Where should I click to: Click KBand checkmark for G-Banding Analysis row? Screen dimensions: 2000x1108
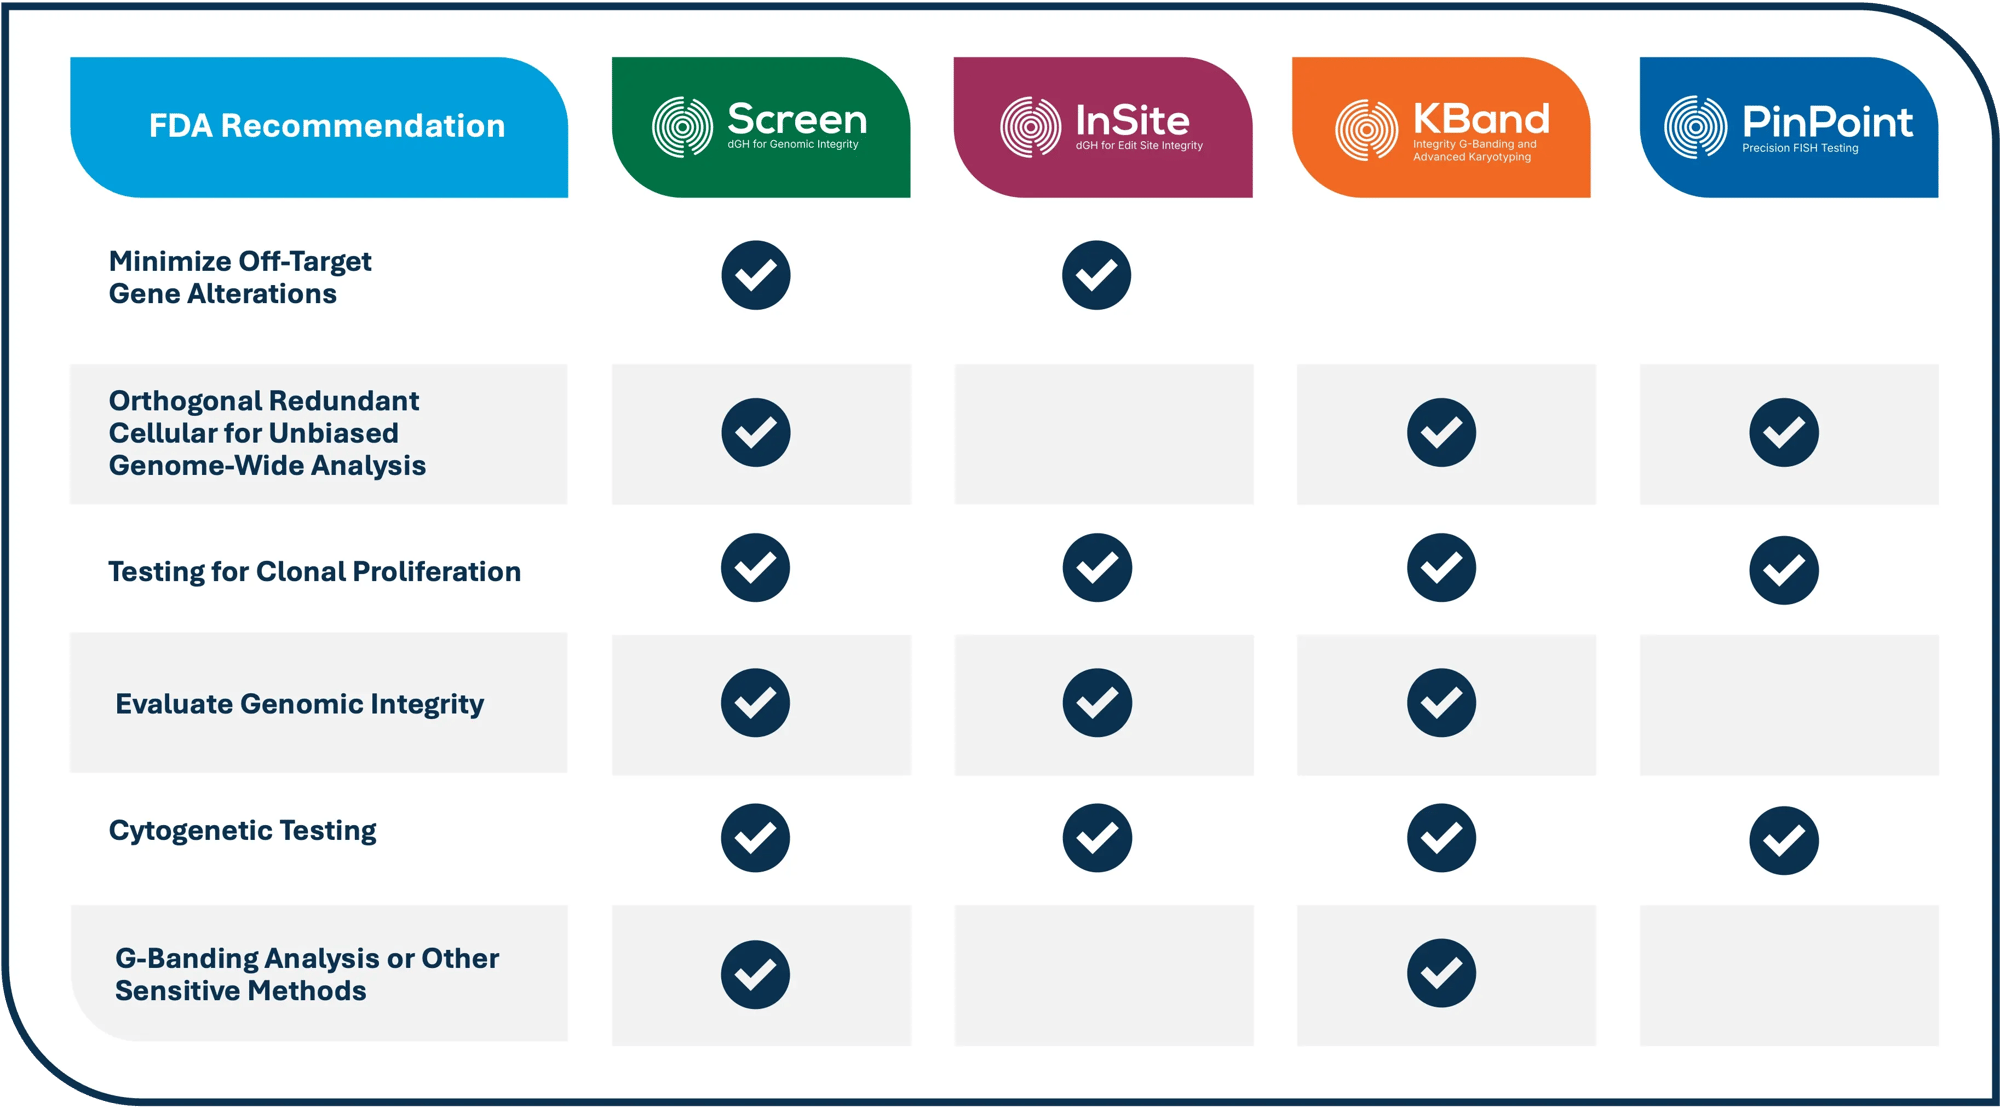pos(1441,973)
